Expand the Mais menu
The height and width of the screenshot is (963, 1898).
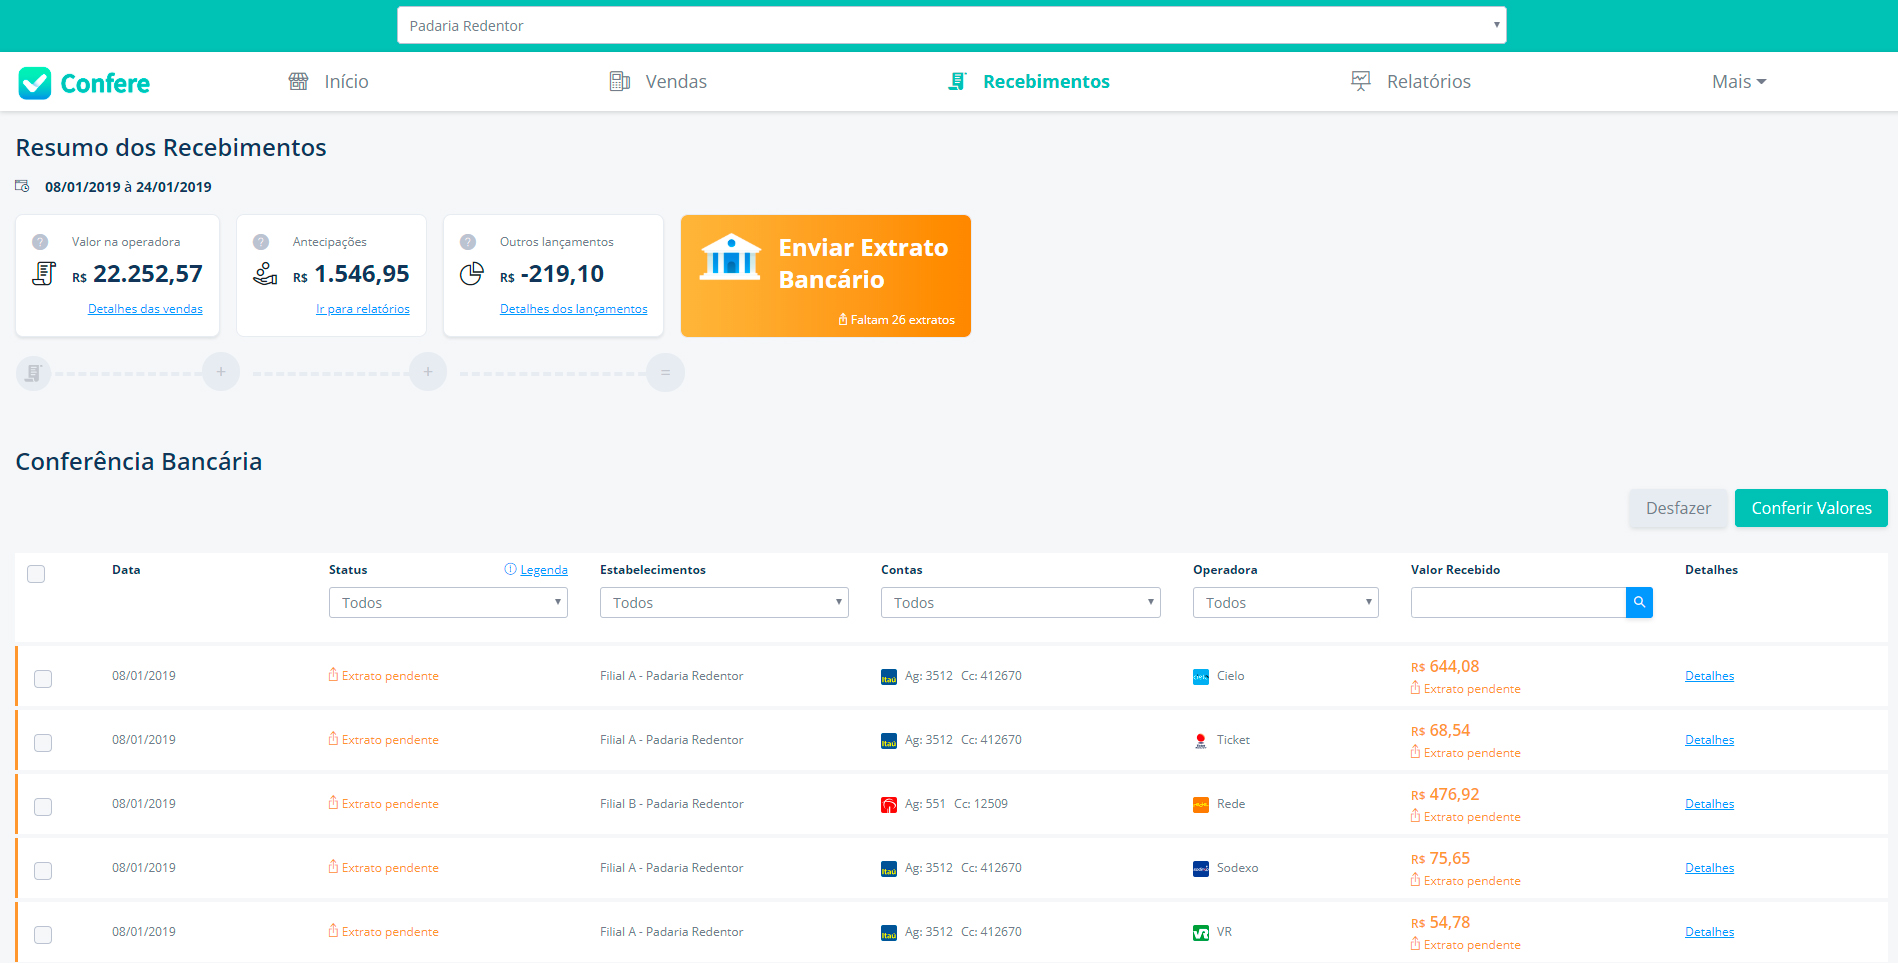pyautogui.click(x=1738, y=82)
